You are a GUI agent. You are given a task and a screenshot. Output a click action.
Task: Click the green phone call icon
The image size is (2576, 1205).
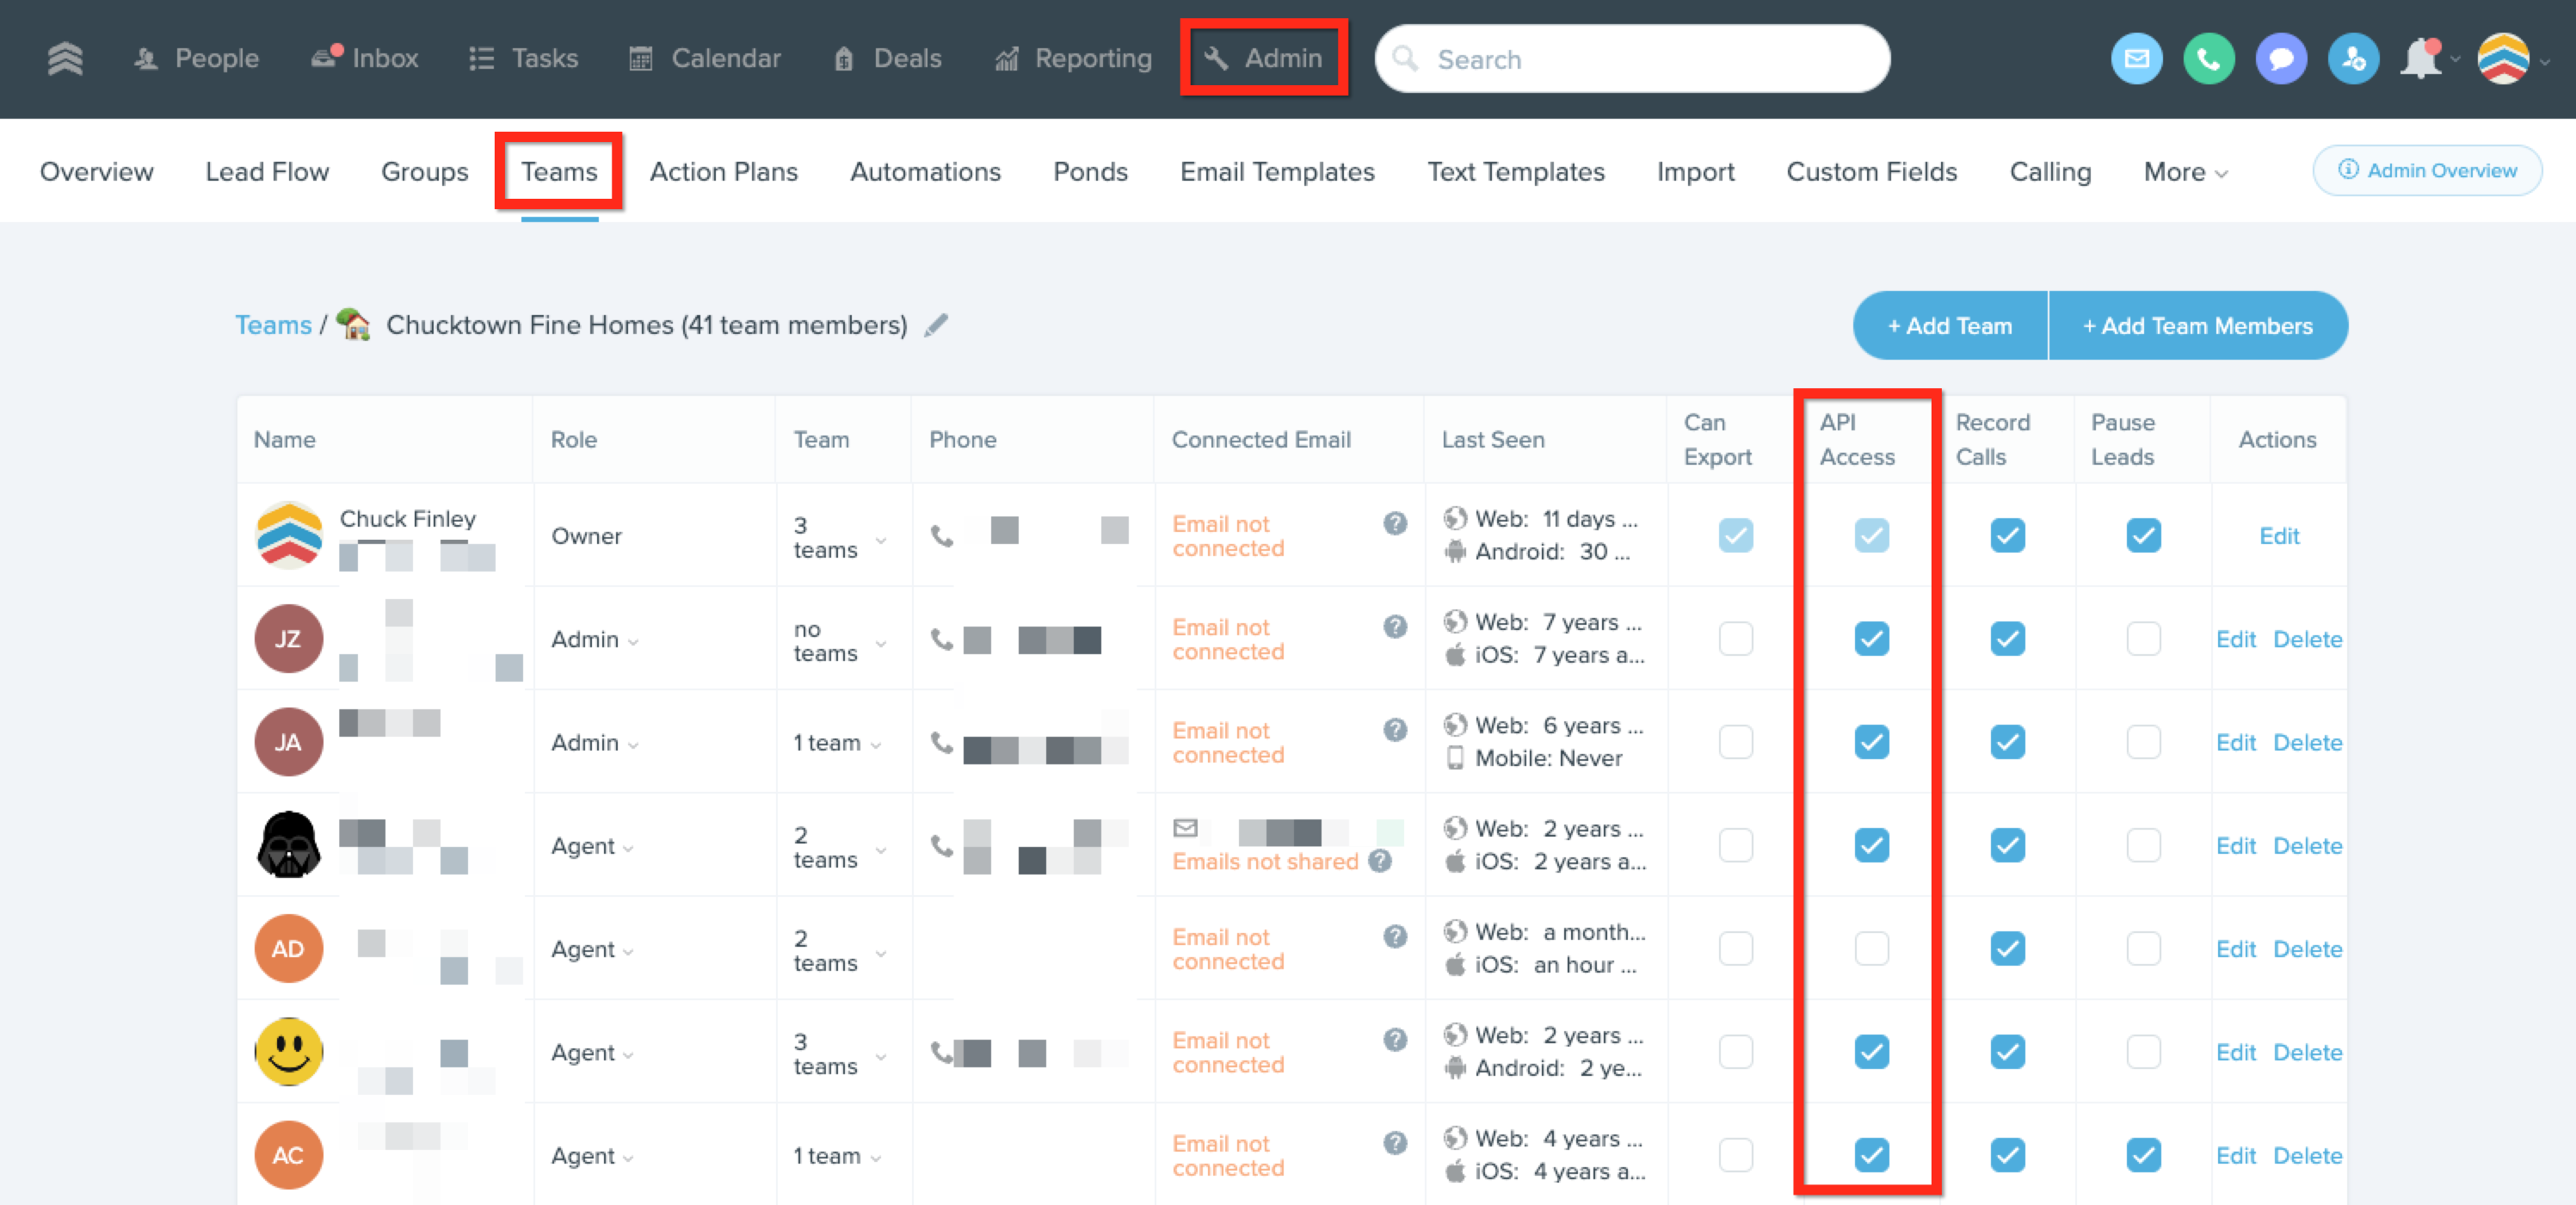pos(2208,59)
